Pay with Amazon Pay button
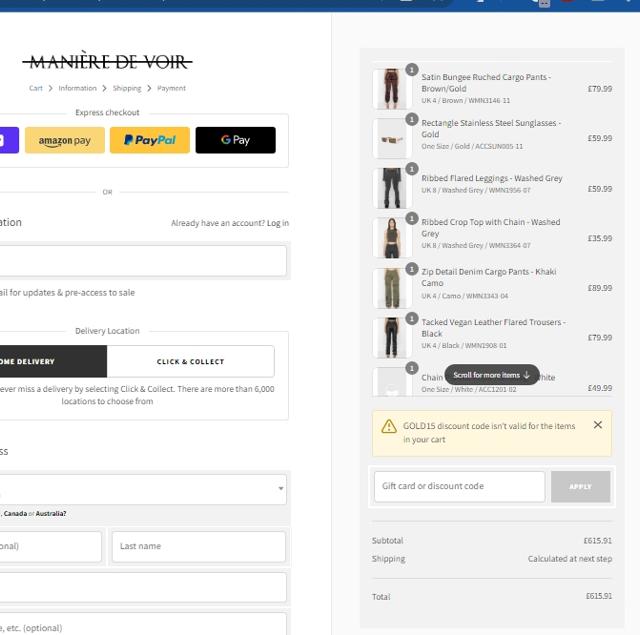This screenshot has width=640, height=635. tap(64, 140)
